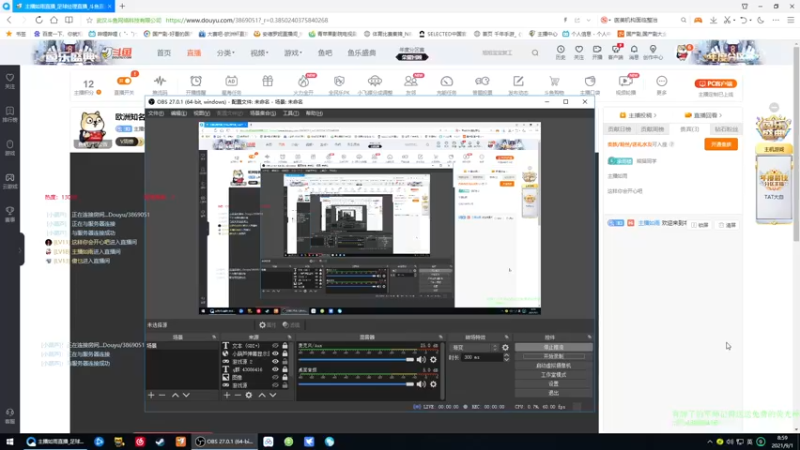Switch to 钻石粉丝 tab

pos(726,129)
